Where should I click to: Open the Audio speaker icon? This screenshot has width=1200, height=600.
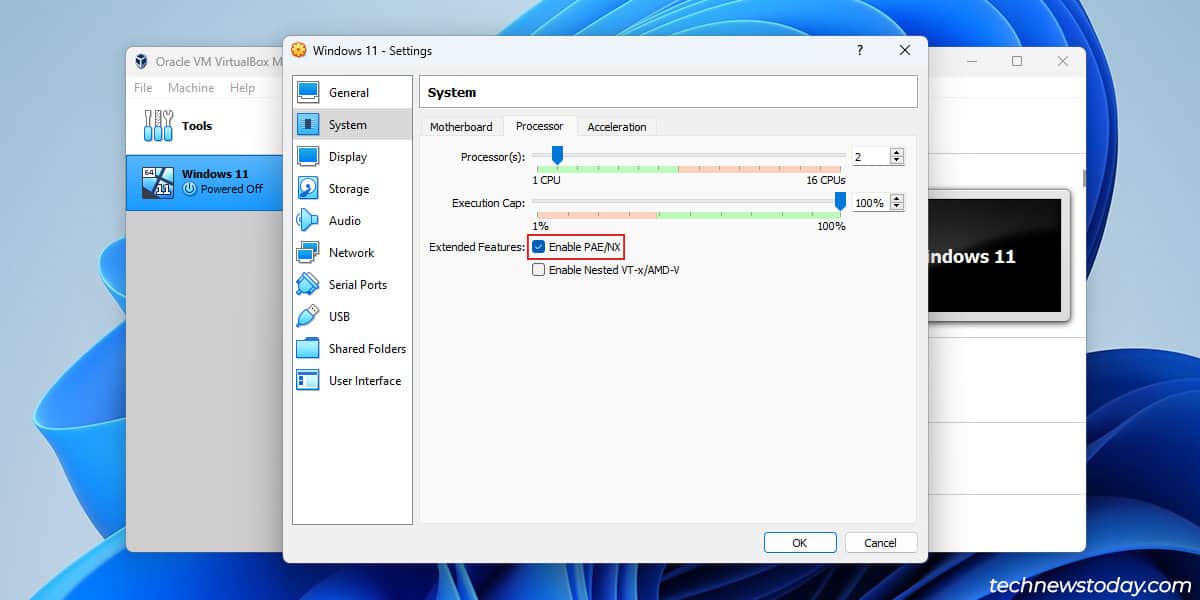tap(308, 220)
